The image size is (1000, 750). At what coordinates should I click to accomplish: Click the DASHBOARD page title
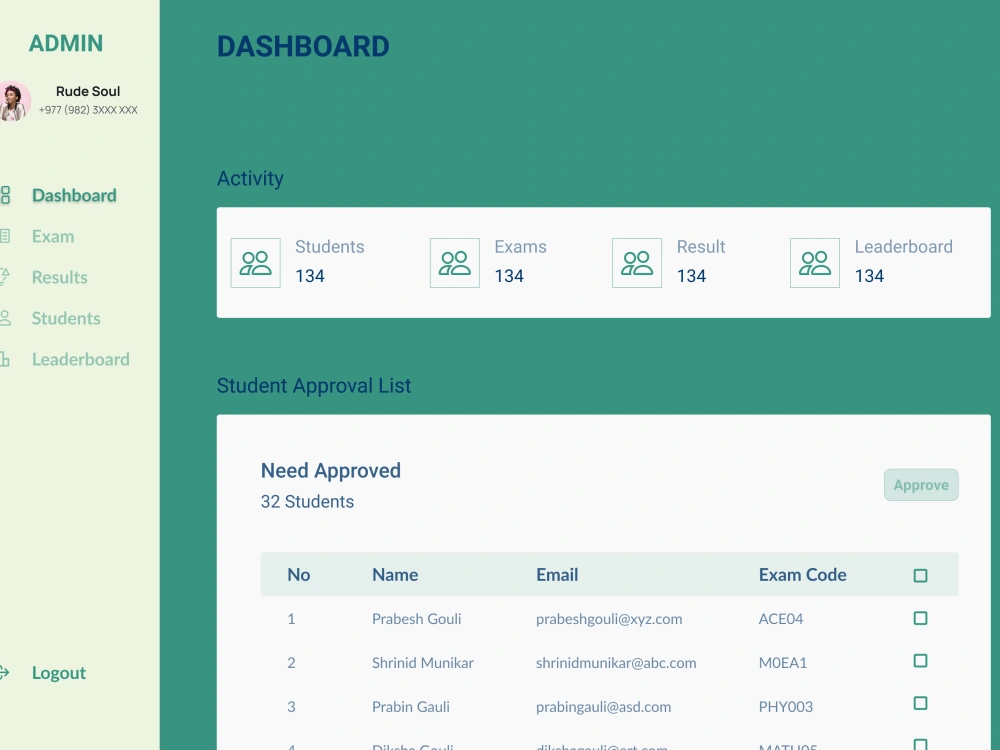303,47
